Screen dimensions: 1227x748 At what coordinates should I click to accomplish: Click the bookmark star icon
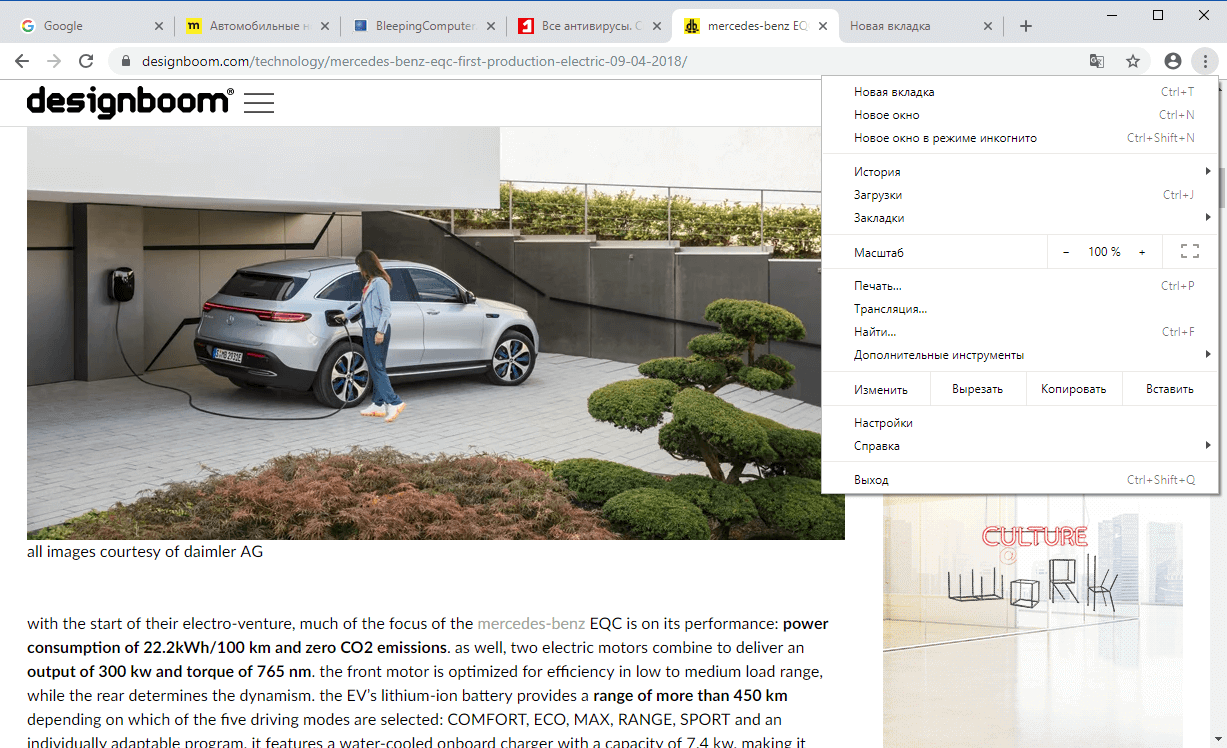[1133, 61]
